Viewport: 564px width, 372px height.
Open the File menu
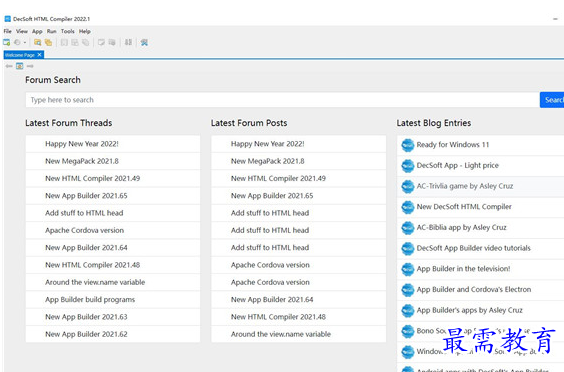(8, 31)
